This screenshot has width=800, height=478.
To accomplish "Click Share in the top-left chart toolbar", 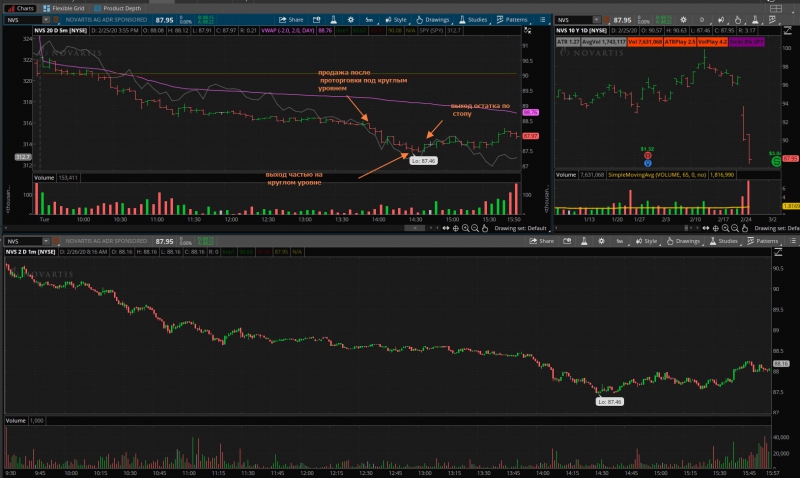I will 291,20.
